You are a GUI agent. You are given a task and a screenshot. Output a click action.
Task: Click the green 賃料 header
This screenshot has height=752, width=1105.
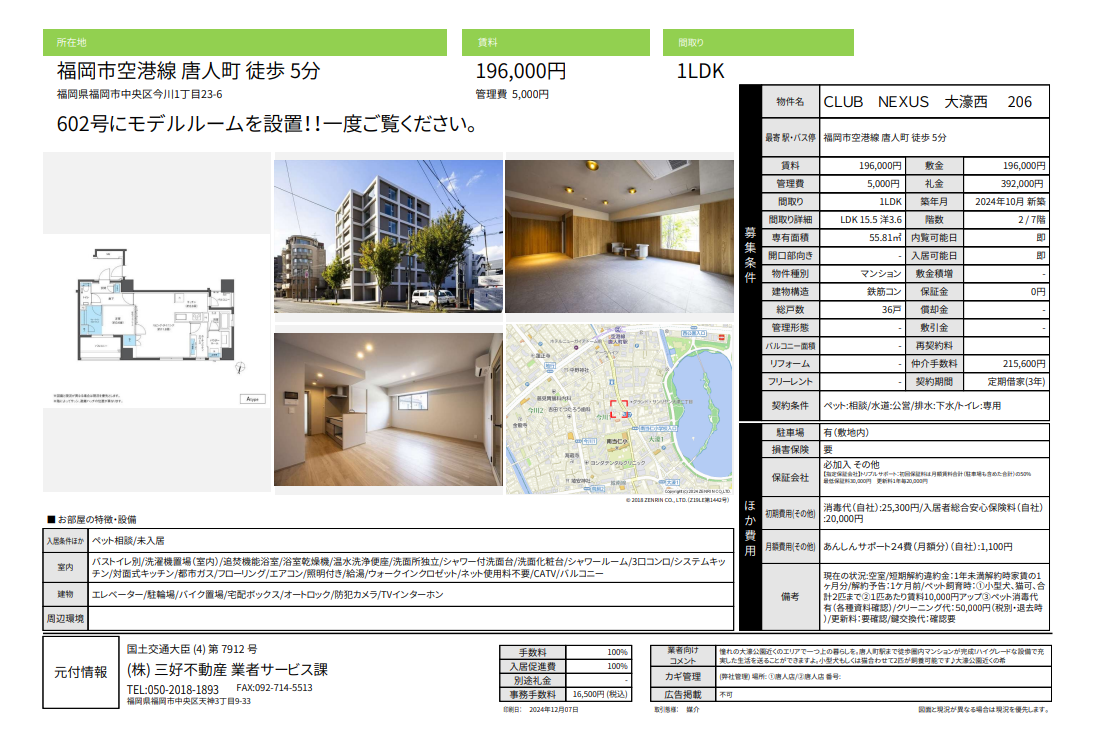pos(555,42)
